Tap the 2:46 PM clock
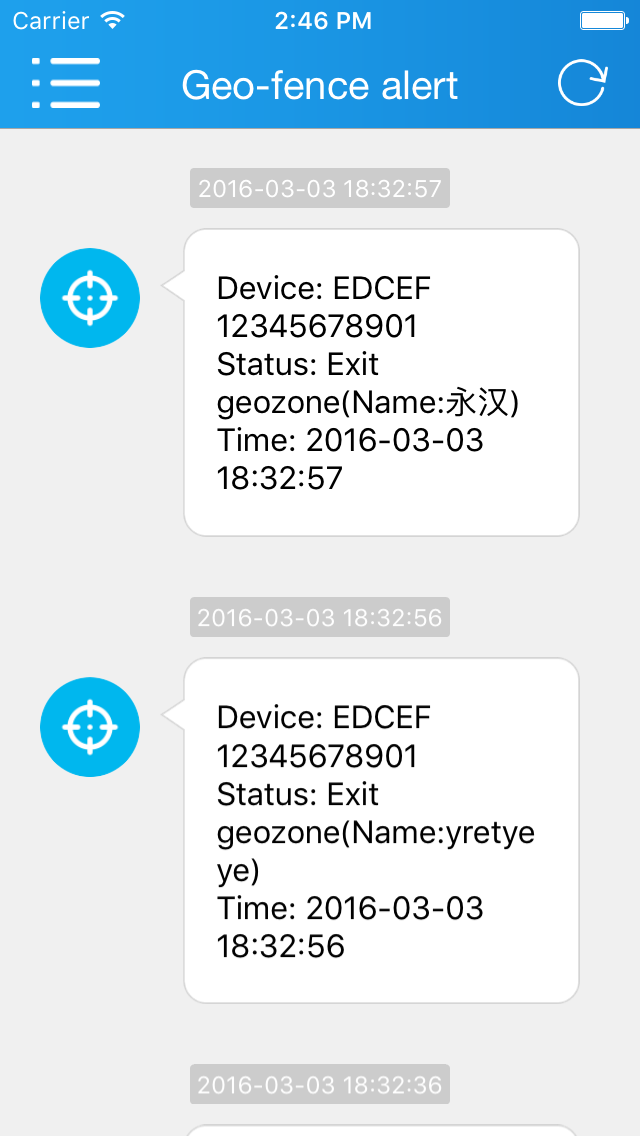The height and width of the screenshot is (1136, 640). [322, 20]
